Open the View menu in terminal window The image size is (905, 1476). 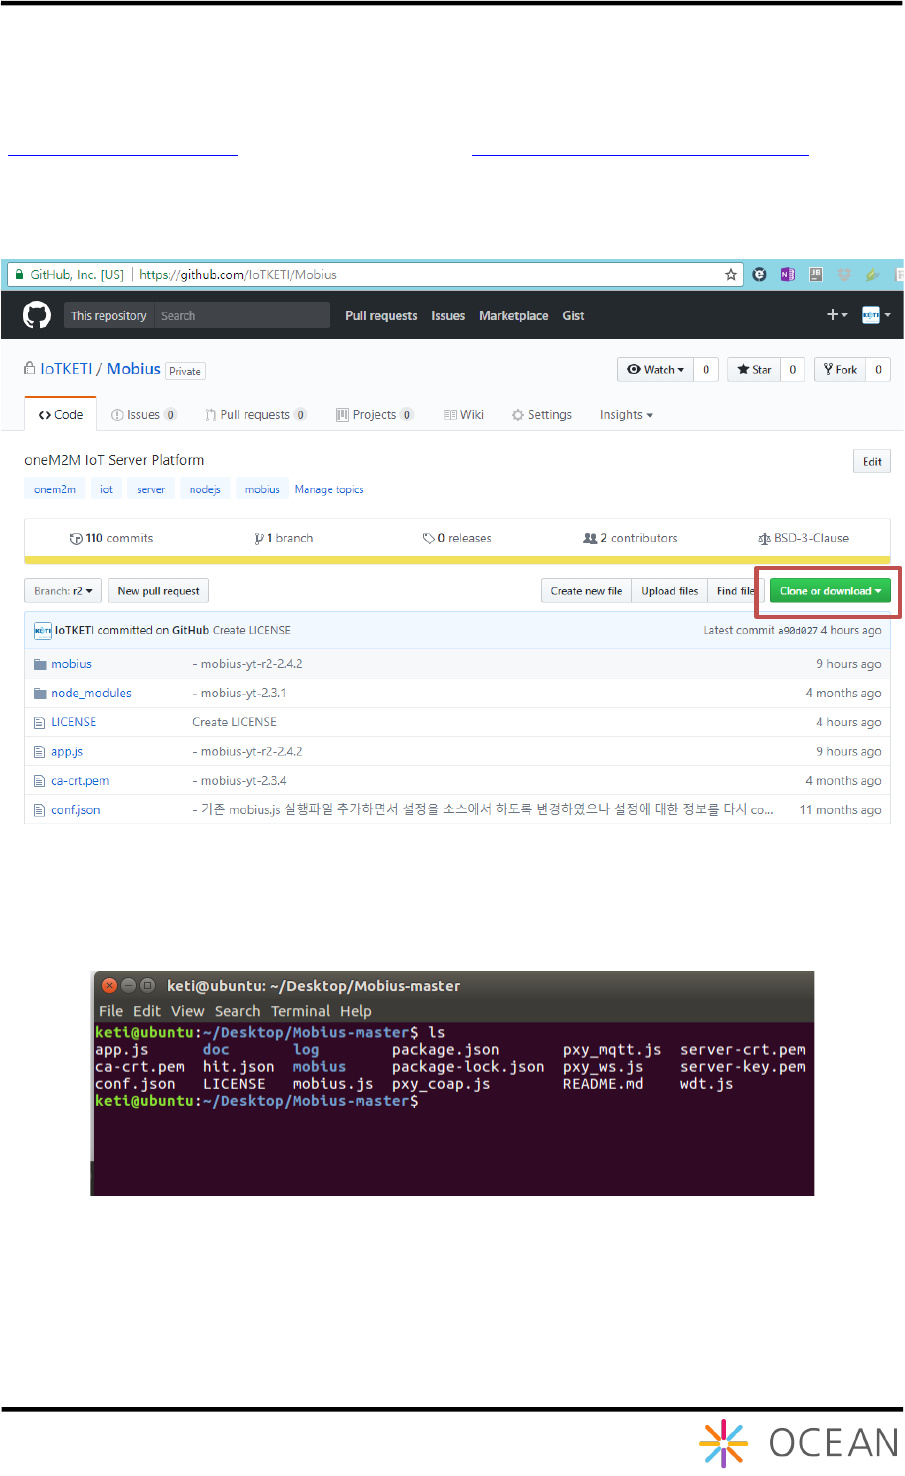point(187,1011)
